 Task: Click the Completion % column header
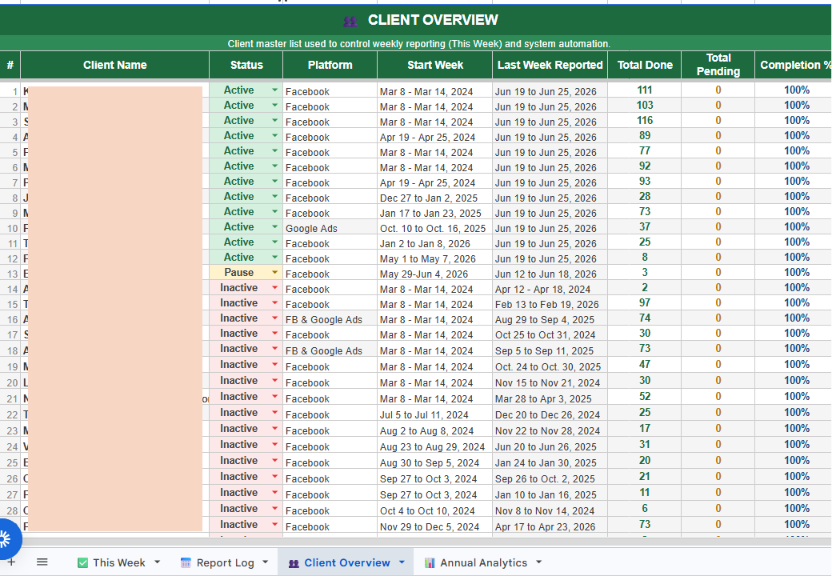(793, 65)
